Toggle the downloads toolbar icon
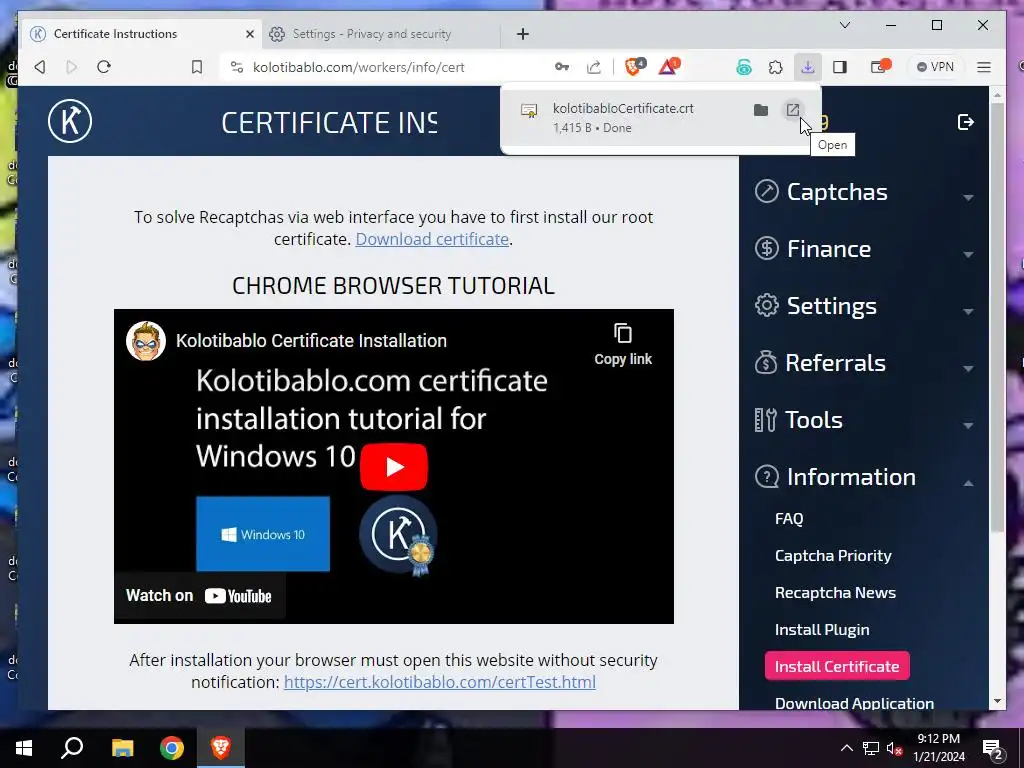This screenshot has width=1024, height=768. coord(808,67)
